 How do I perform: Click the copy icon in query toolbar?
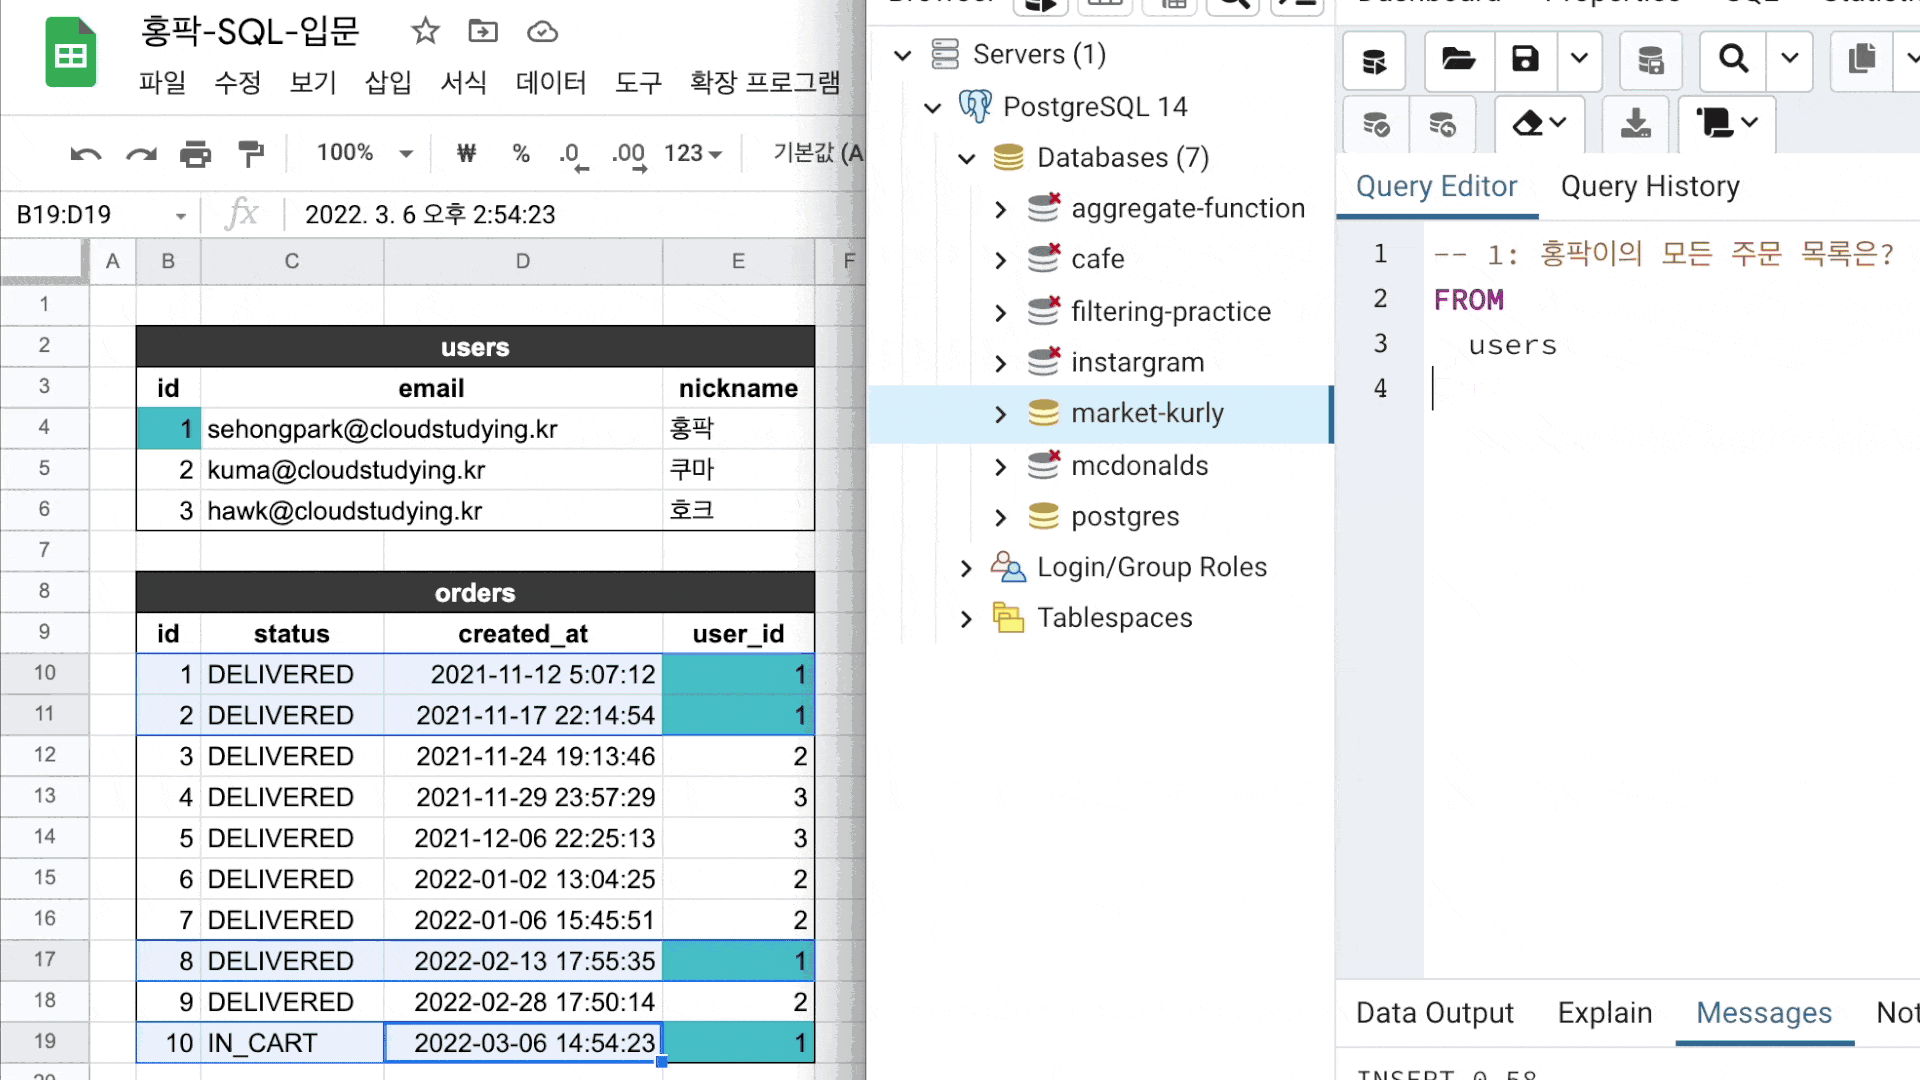(x=1861, y=60)
